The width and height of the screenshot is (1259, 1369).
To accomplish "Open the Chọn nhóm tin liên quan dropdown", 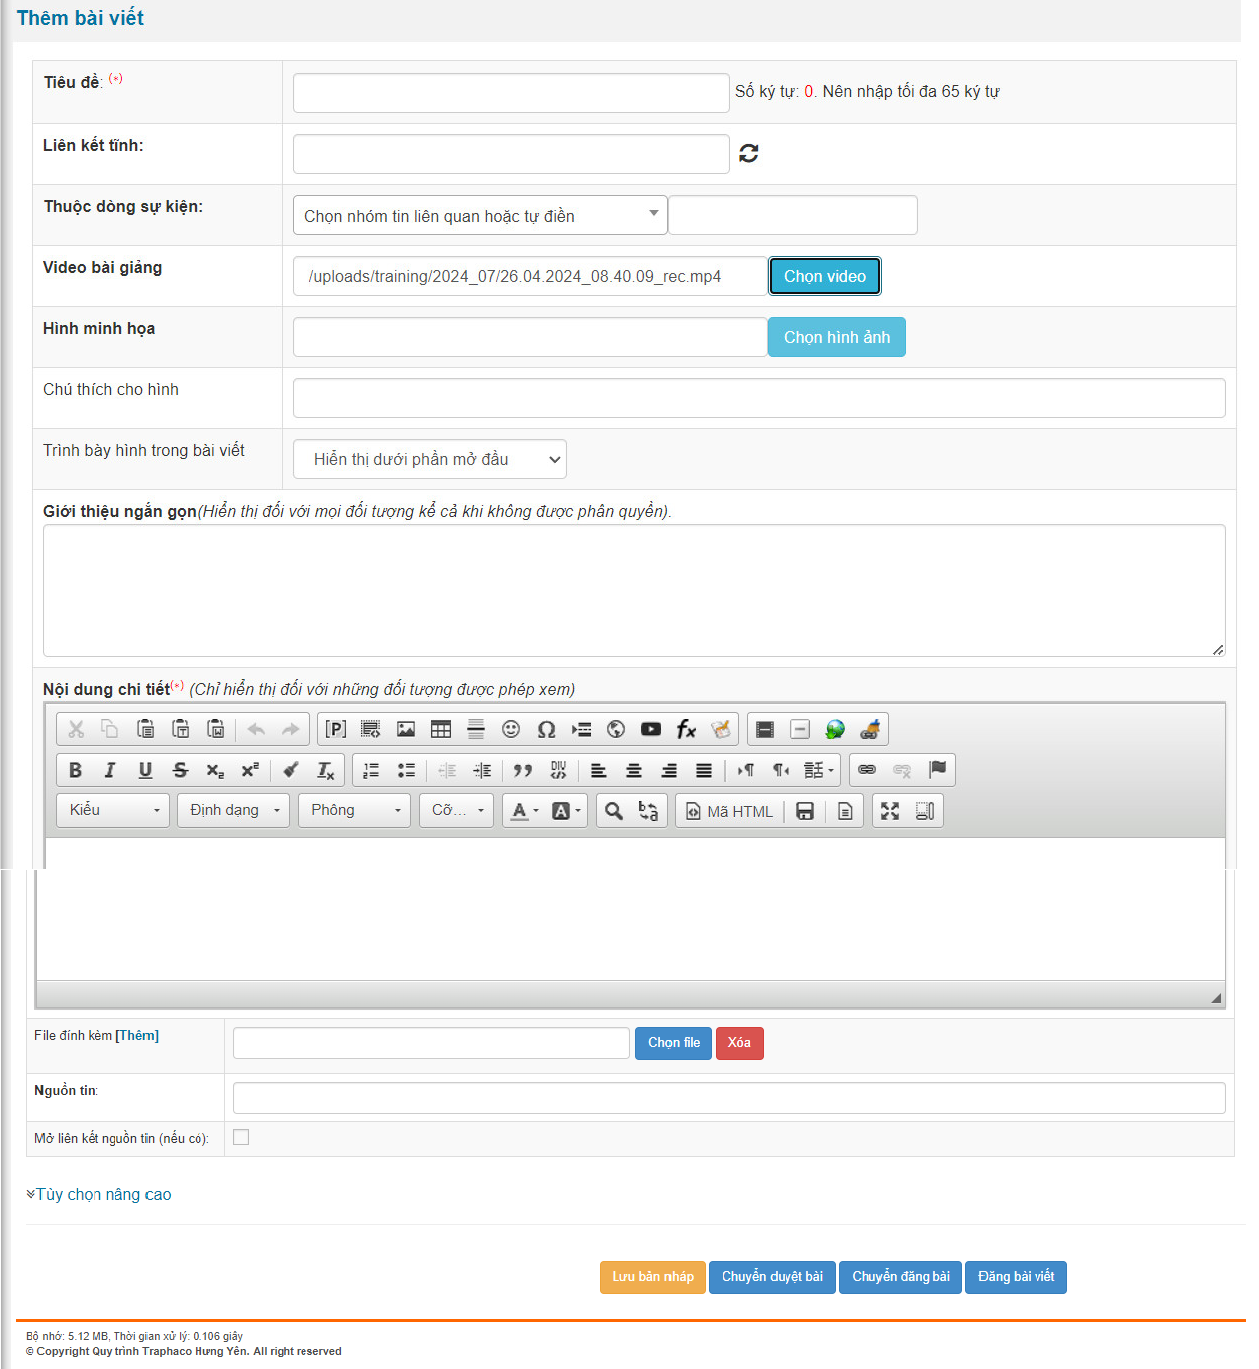I will (x=479, y=216).
